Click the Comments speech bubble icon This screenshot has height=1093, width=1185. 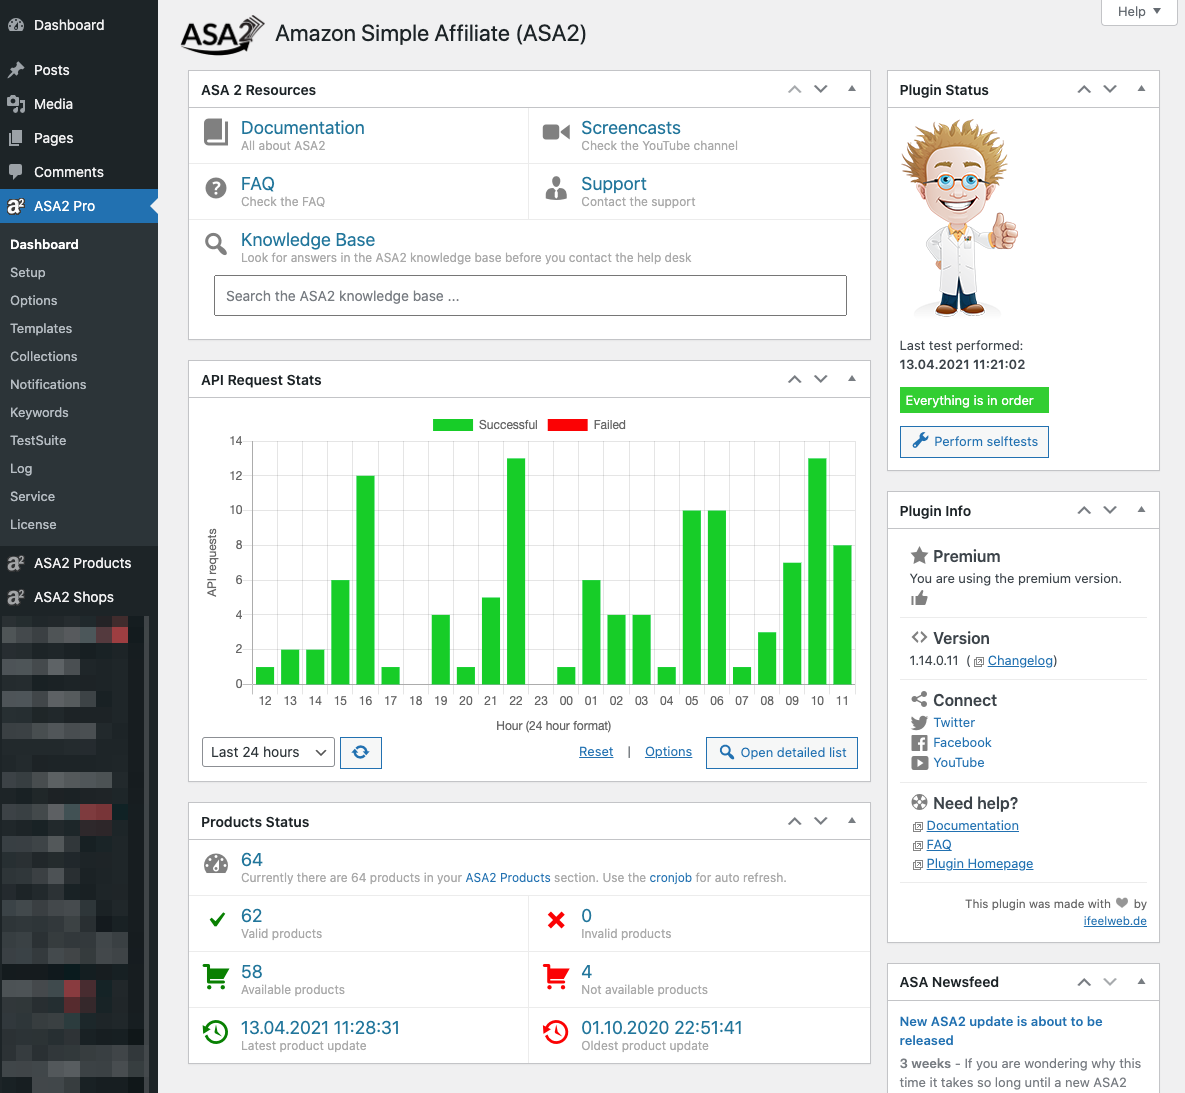click(15, 171)
